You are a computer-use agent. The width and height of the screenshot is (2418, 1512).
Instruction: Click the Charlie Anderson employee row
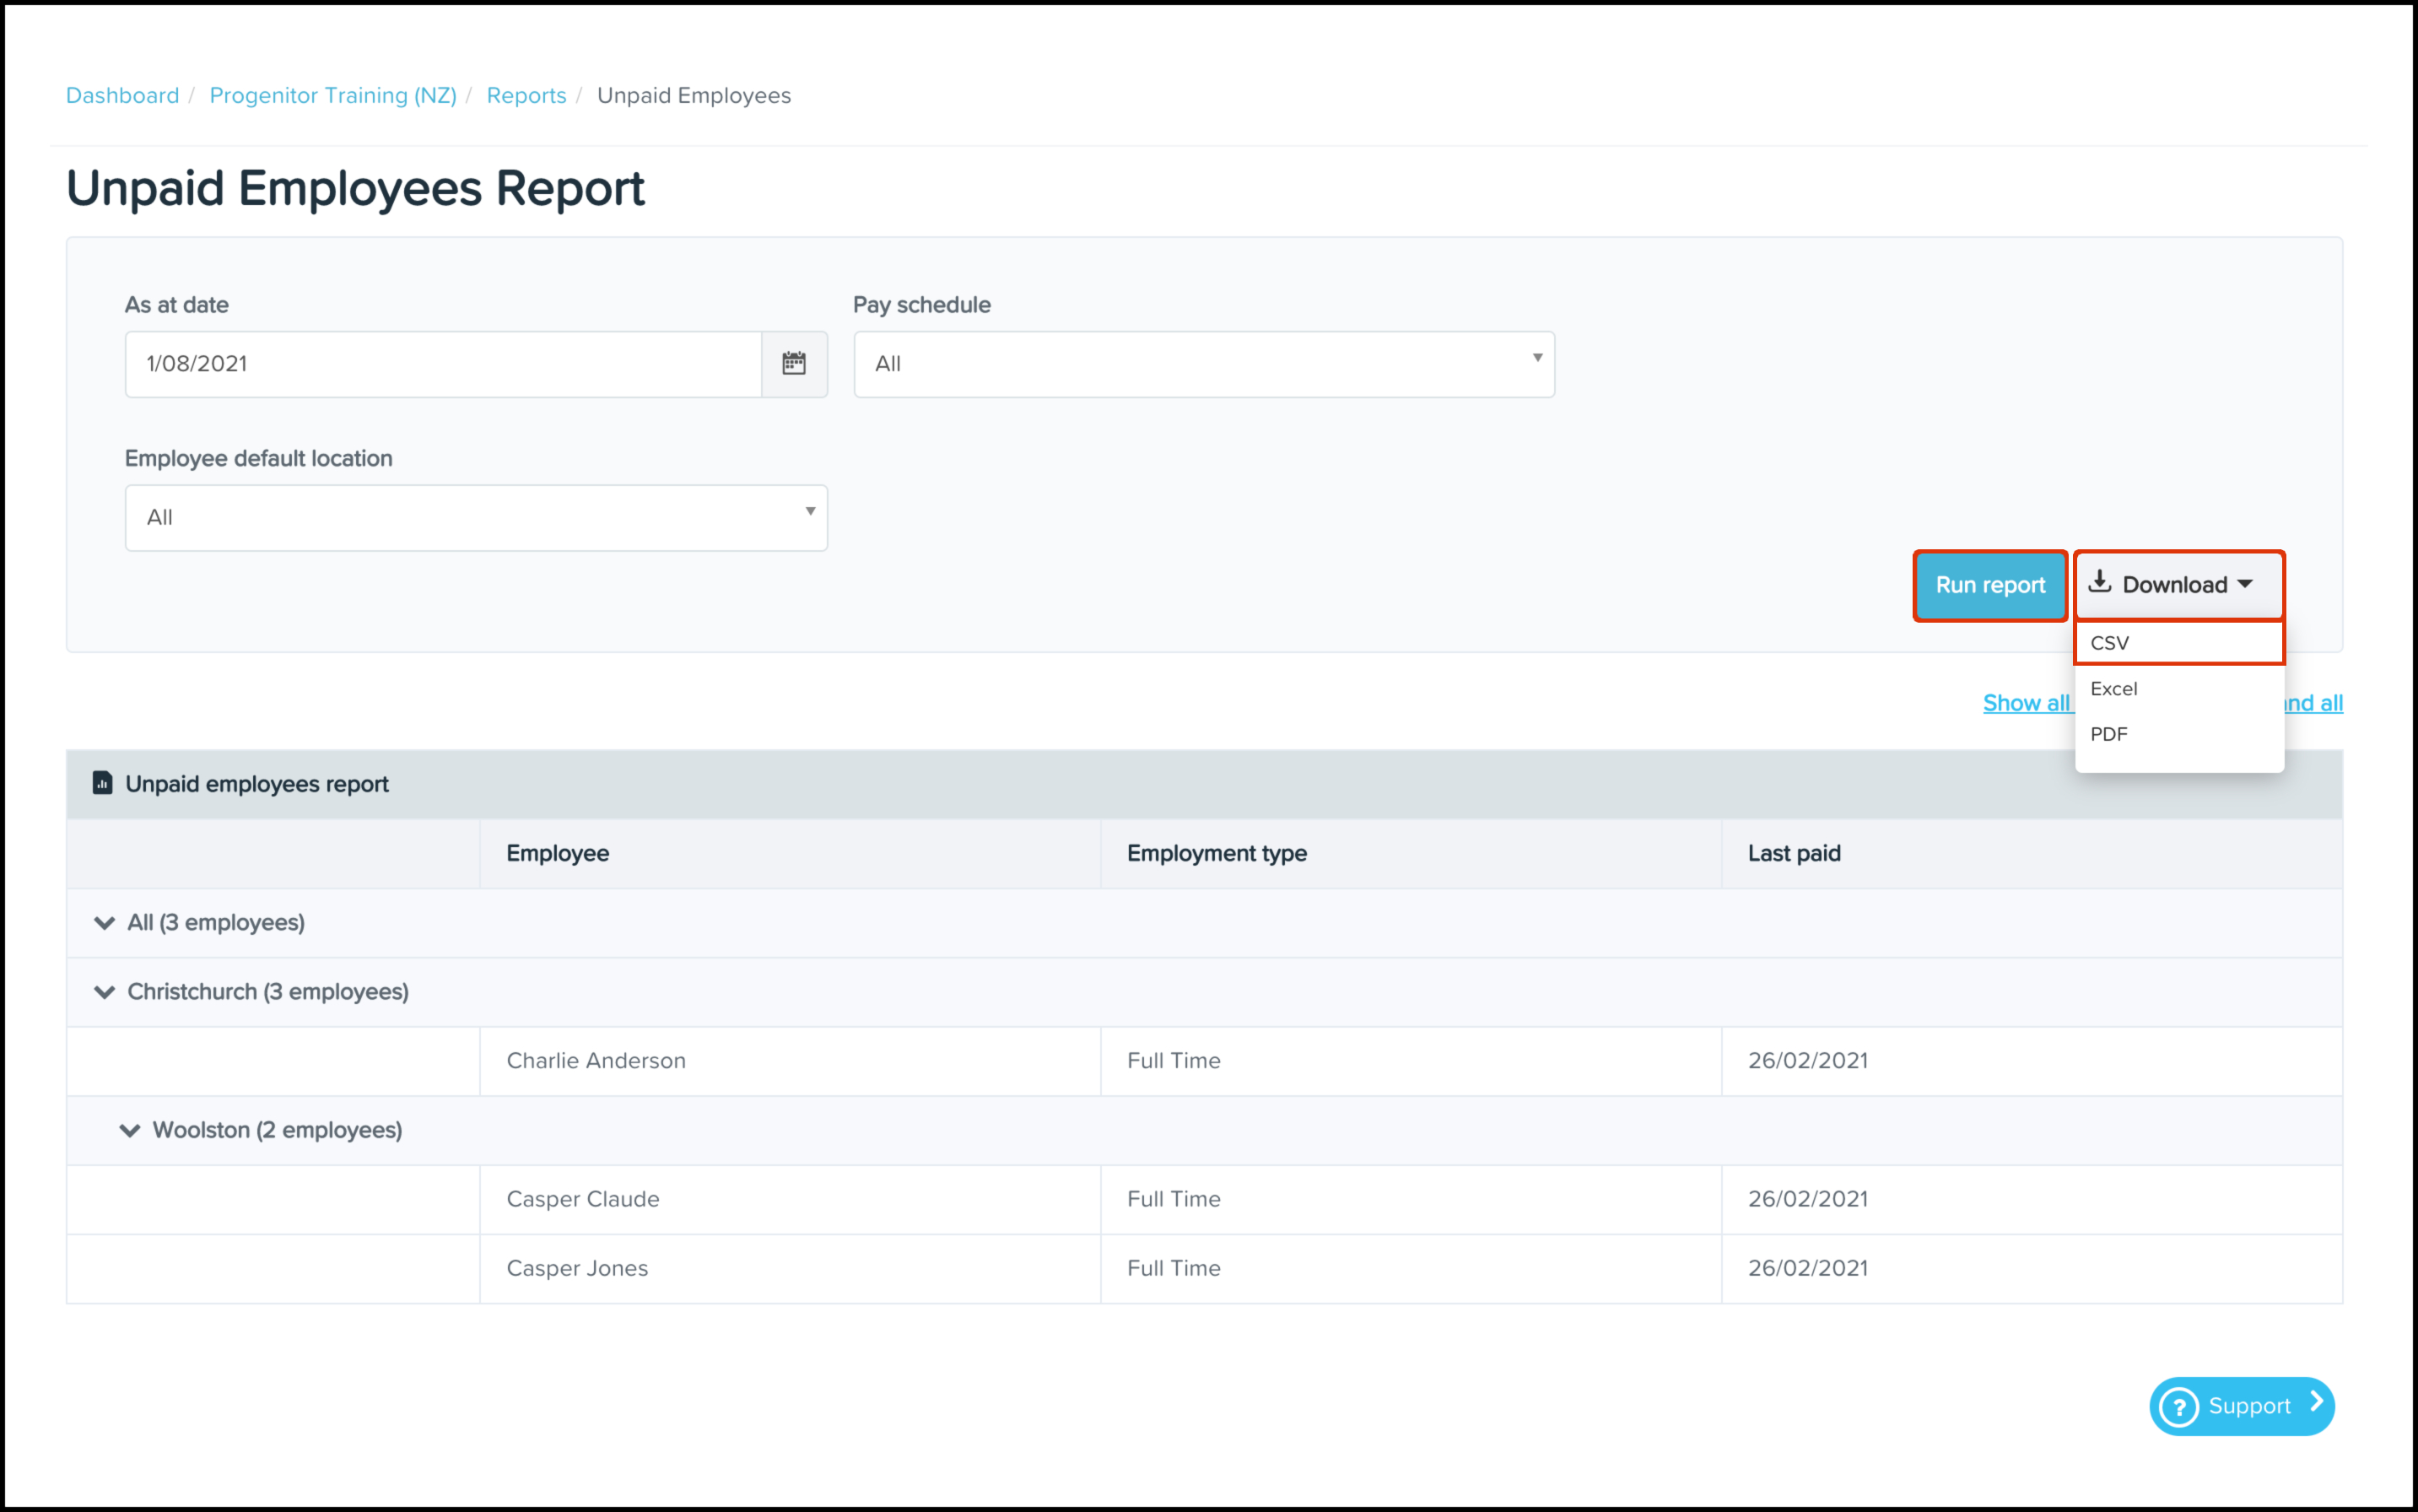pos(596,1061)
